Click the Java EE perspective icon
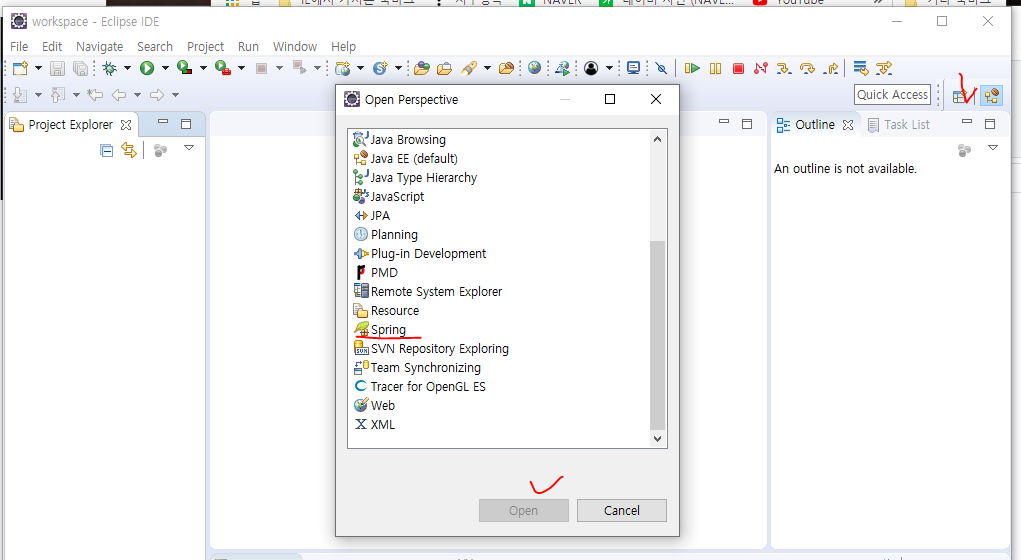The image size is (1021, 560). [992, 96]
